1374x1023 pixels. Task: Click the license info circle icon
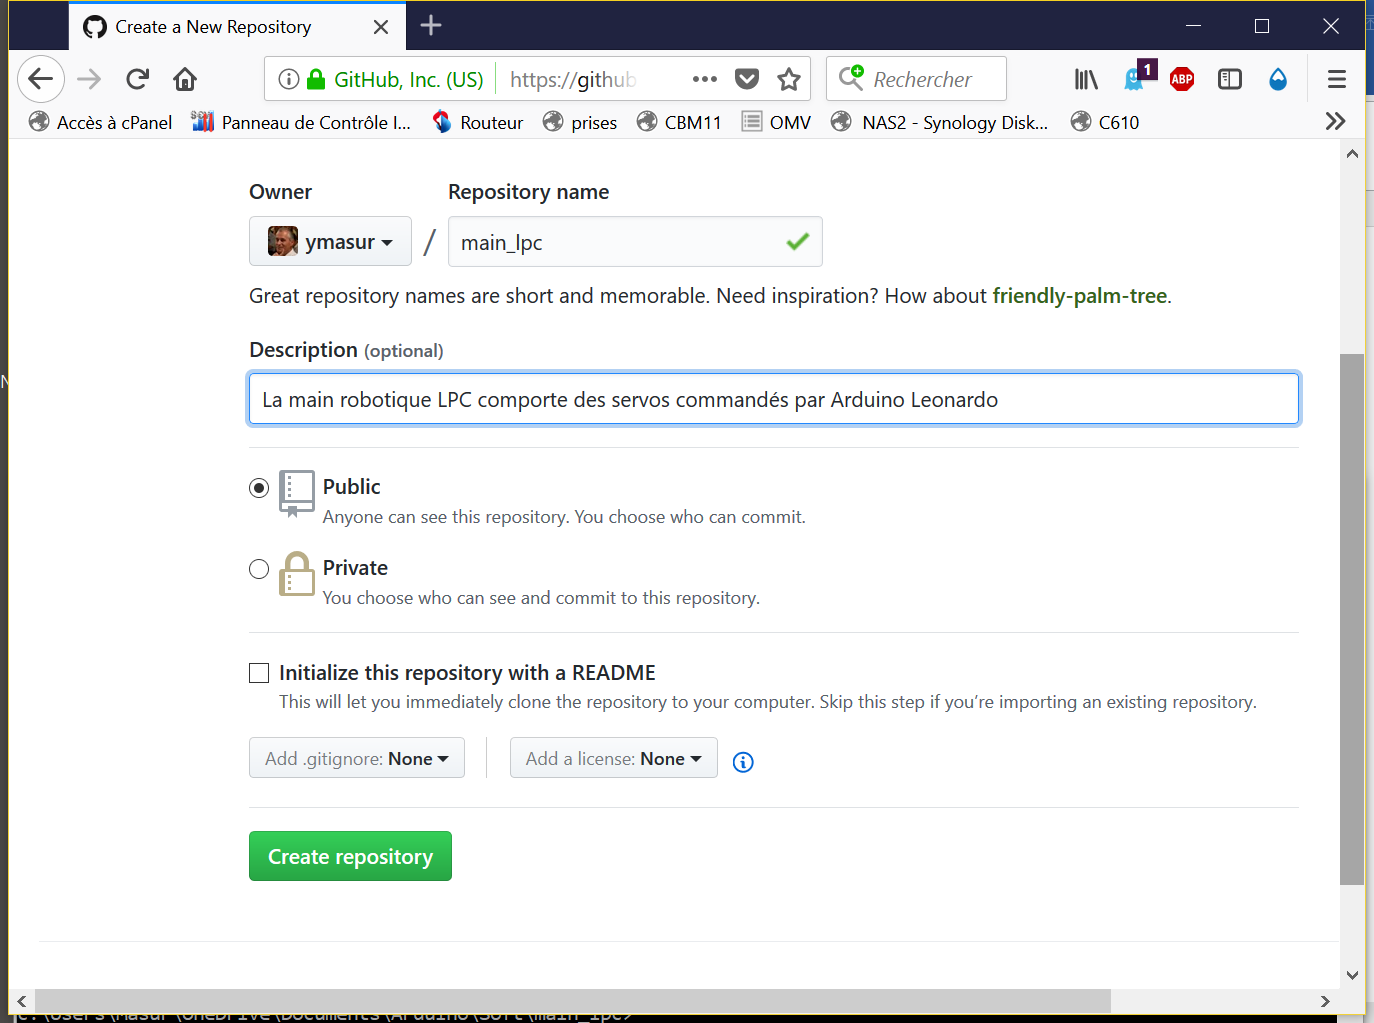coord(743,762)
